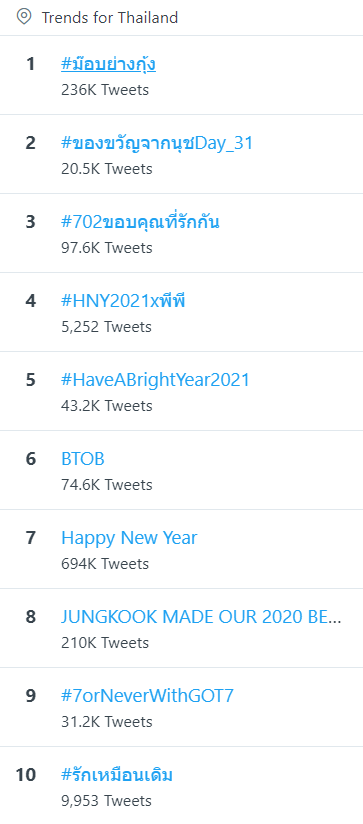Select the rank number 10 entry
This screenshot has height=824, width=363.
pyautogui.click(x=26, y=775)
